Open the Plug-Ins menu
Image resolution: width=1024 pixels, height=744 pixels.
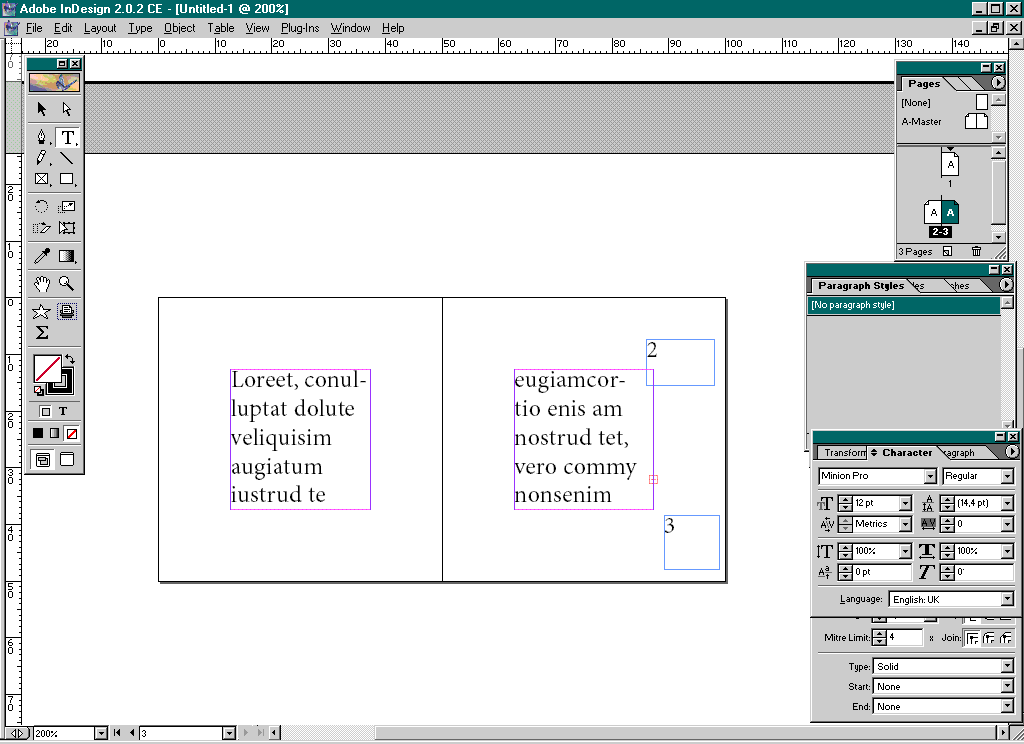(300, 28)
